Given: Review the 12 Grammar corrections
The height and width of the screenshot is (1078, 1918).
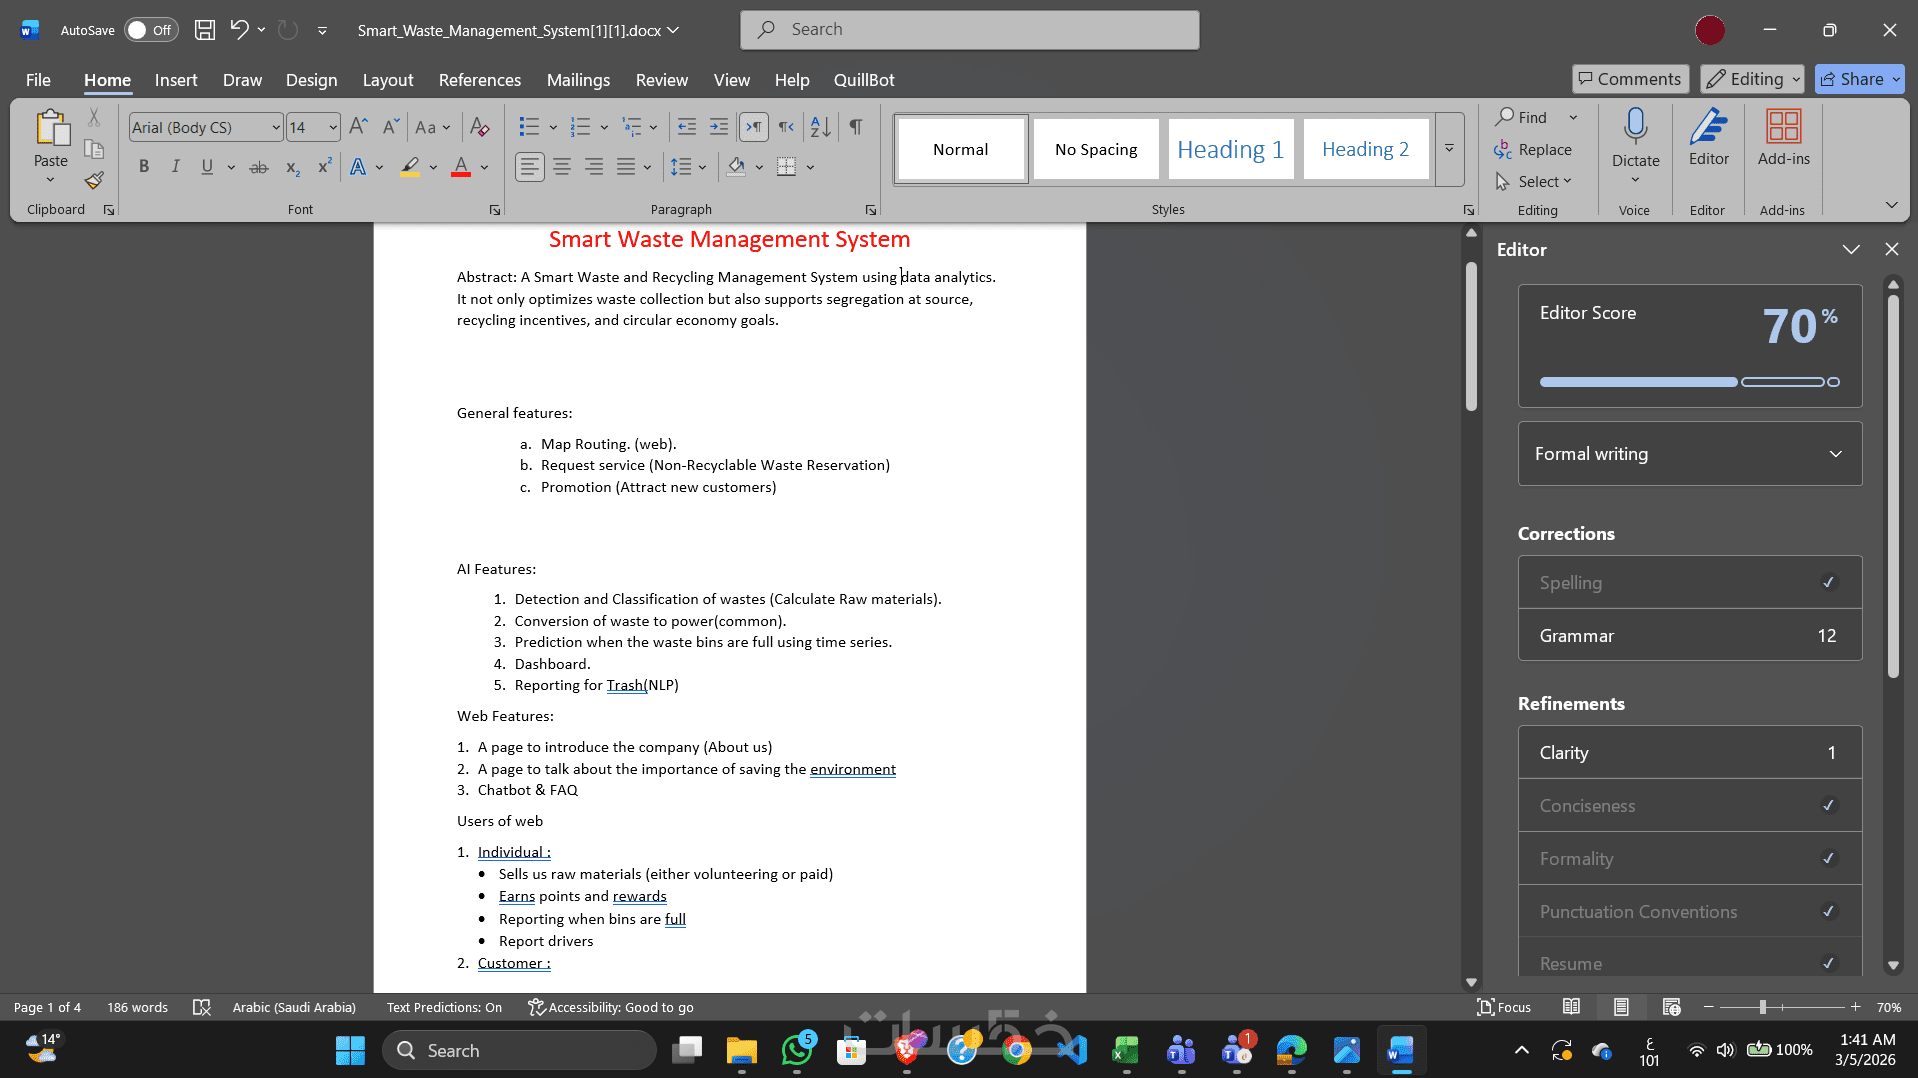Looking at the screenshot, I should click(1690, 636).
